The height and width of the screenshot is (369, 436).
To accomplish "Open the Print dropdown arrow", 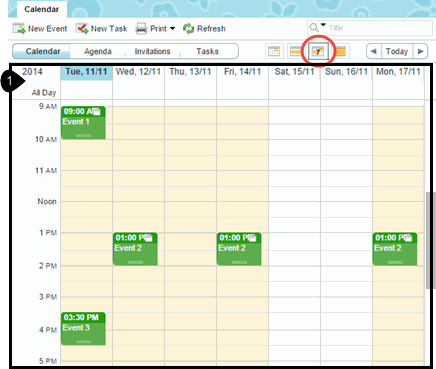I will (172, 29).
